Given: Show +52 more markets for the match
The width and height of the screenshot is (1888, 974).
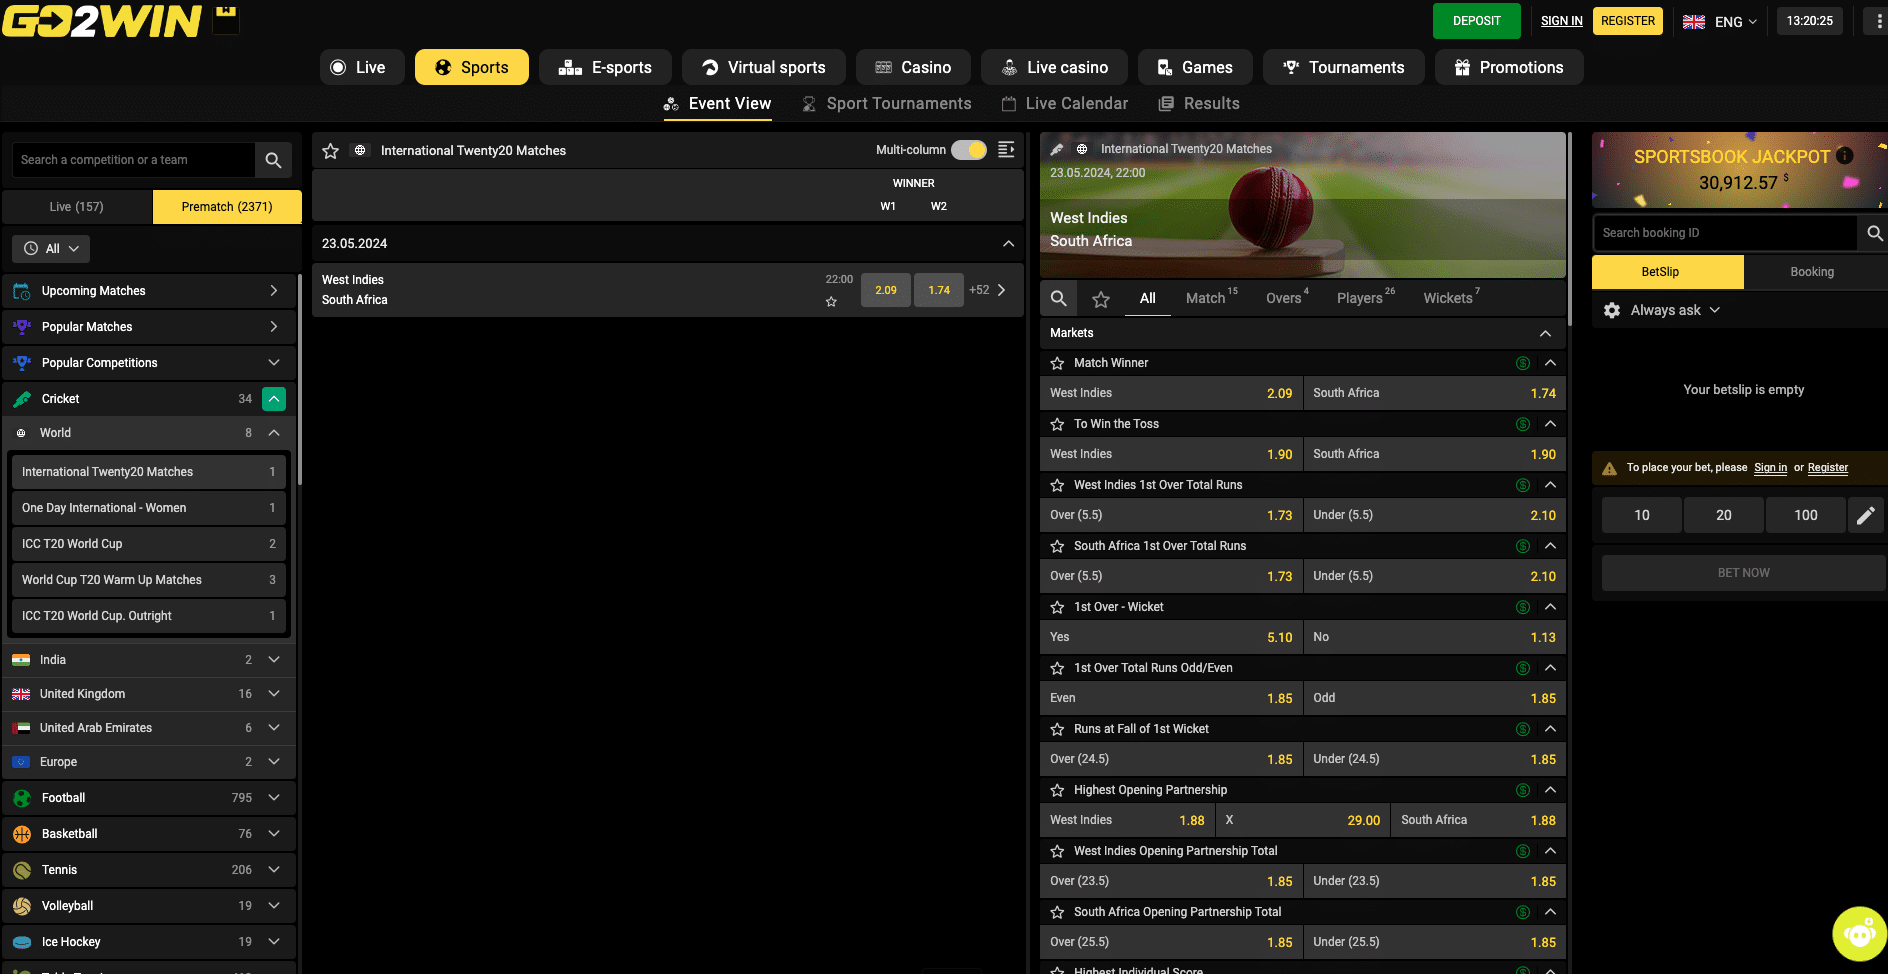Looking at the screenshot, I should pos(987,290).
